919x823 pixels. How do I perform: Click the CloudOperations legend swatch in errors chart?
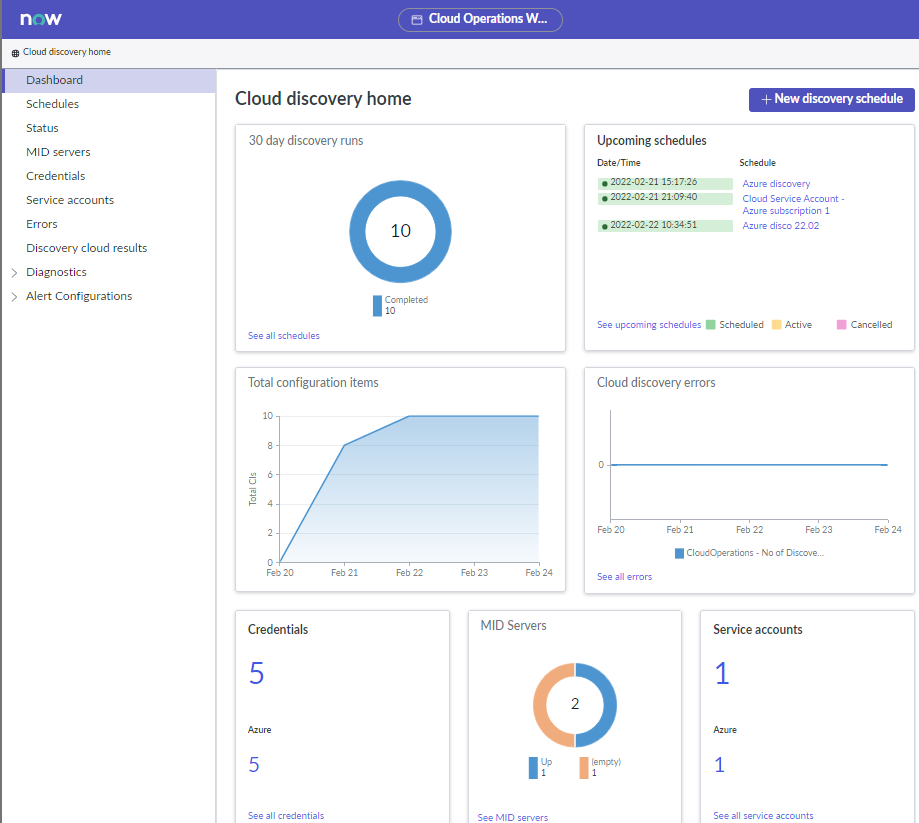(679, 553)
